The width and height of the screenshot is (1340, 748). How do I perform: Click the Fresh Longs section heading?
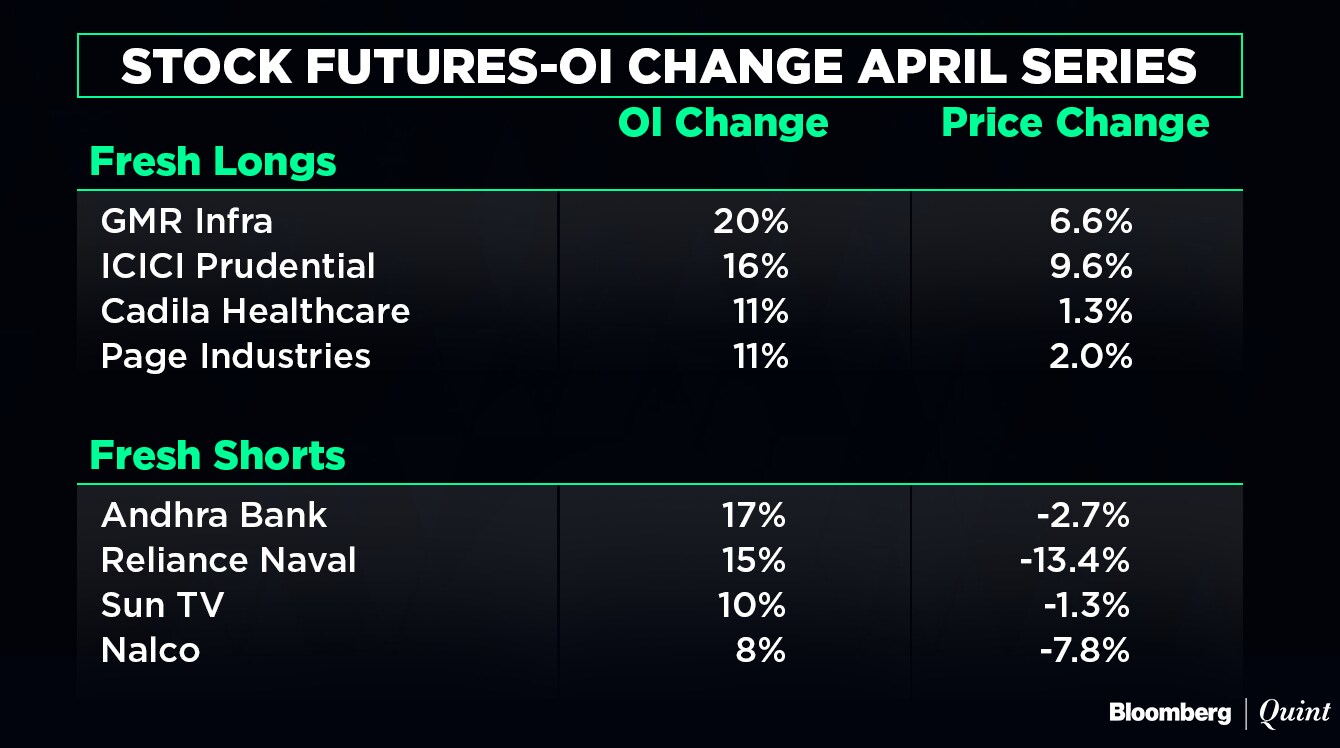pyautogui.click(x=213, y=162)
